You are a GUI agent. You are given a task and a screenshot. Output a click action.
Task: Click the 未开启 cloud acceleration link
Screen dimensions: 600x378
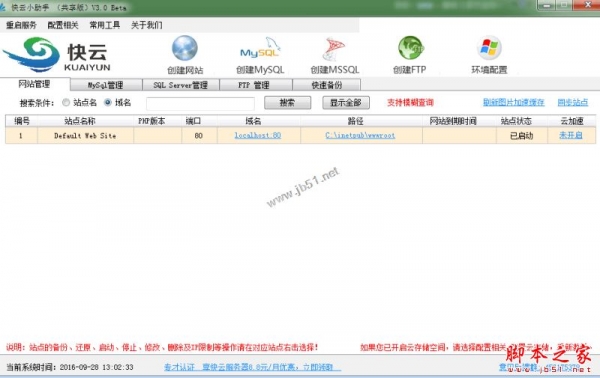pyautogui.click(x=571, y=135)
